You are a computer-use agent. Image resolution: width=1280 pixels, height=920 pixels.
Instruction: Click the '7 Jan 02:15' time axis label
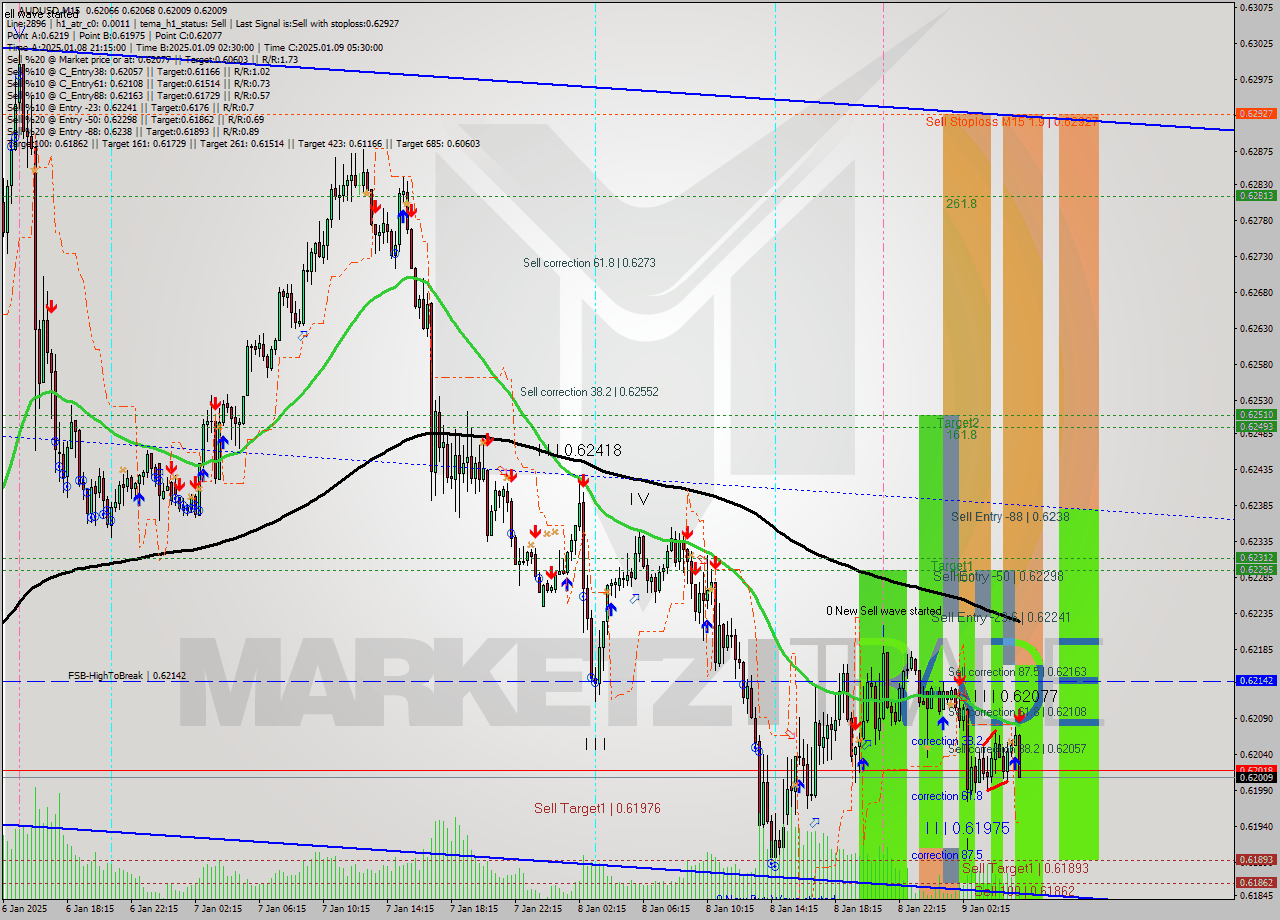click(218, 910)
